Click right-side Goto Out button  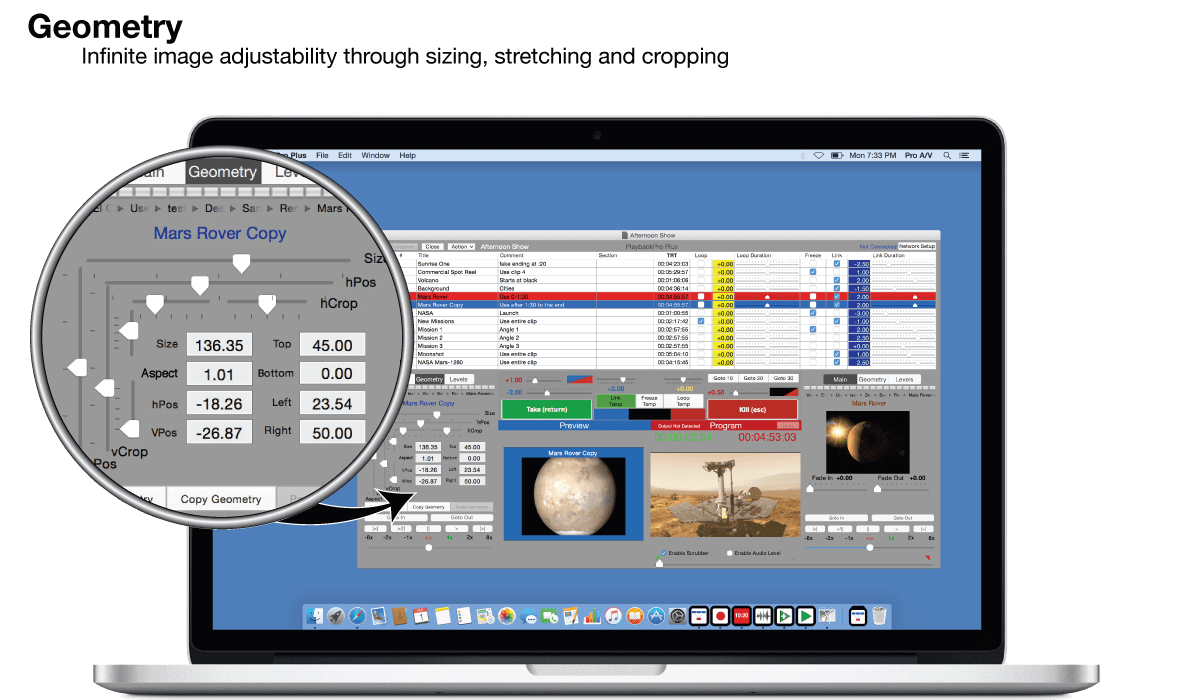pos(903,518)
